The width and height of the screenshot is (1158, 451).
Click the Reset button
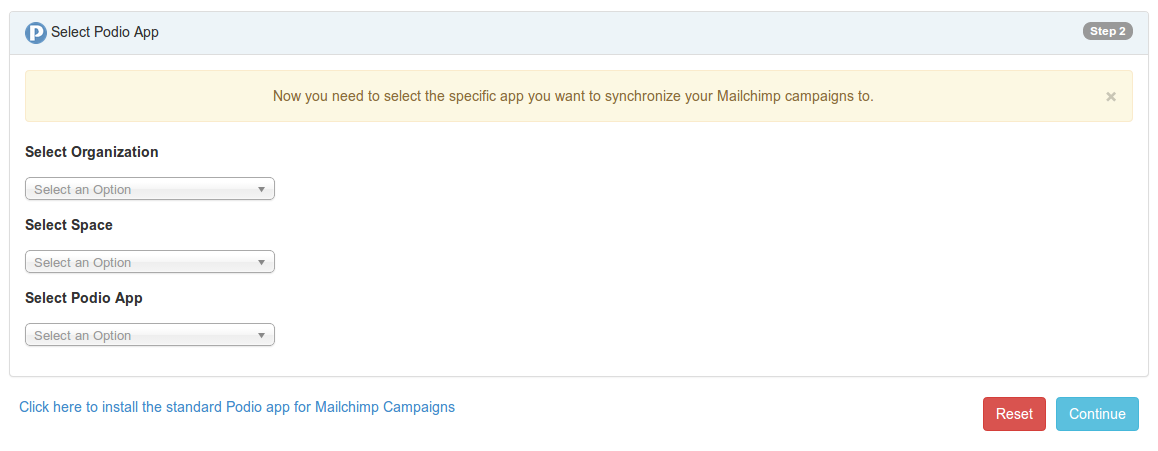tap(1014, 414)
